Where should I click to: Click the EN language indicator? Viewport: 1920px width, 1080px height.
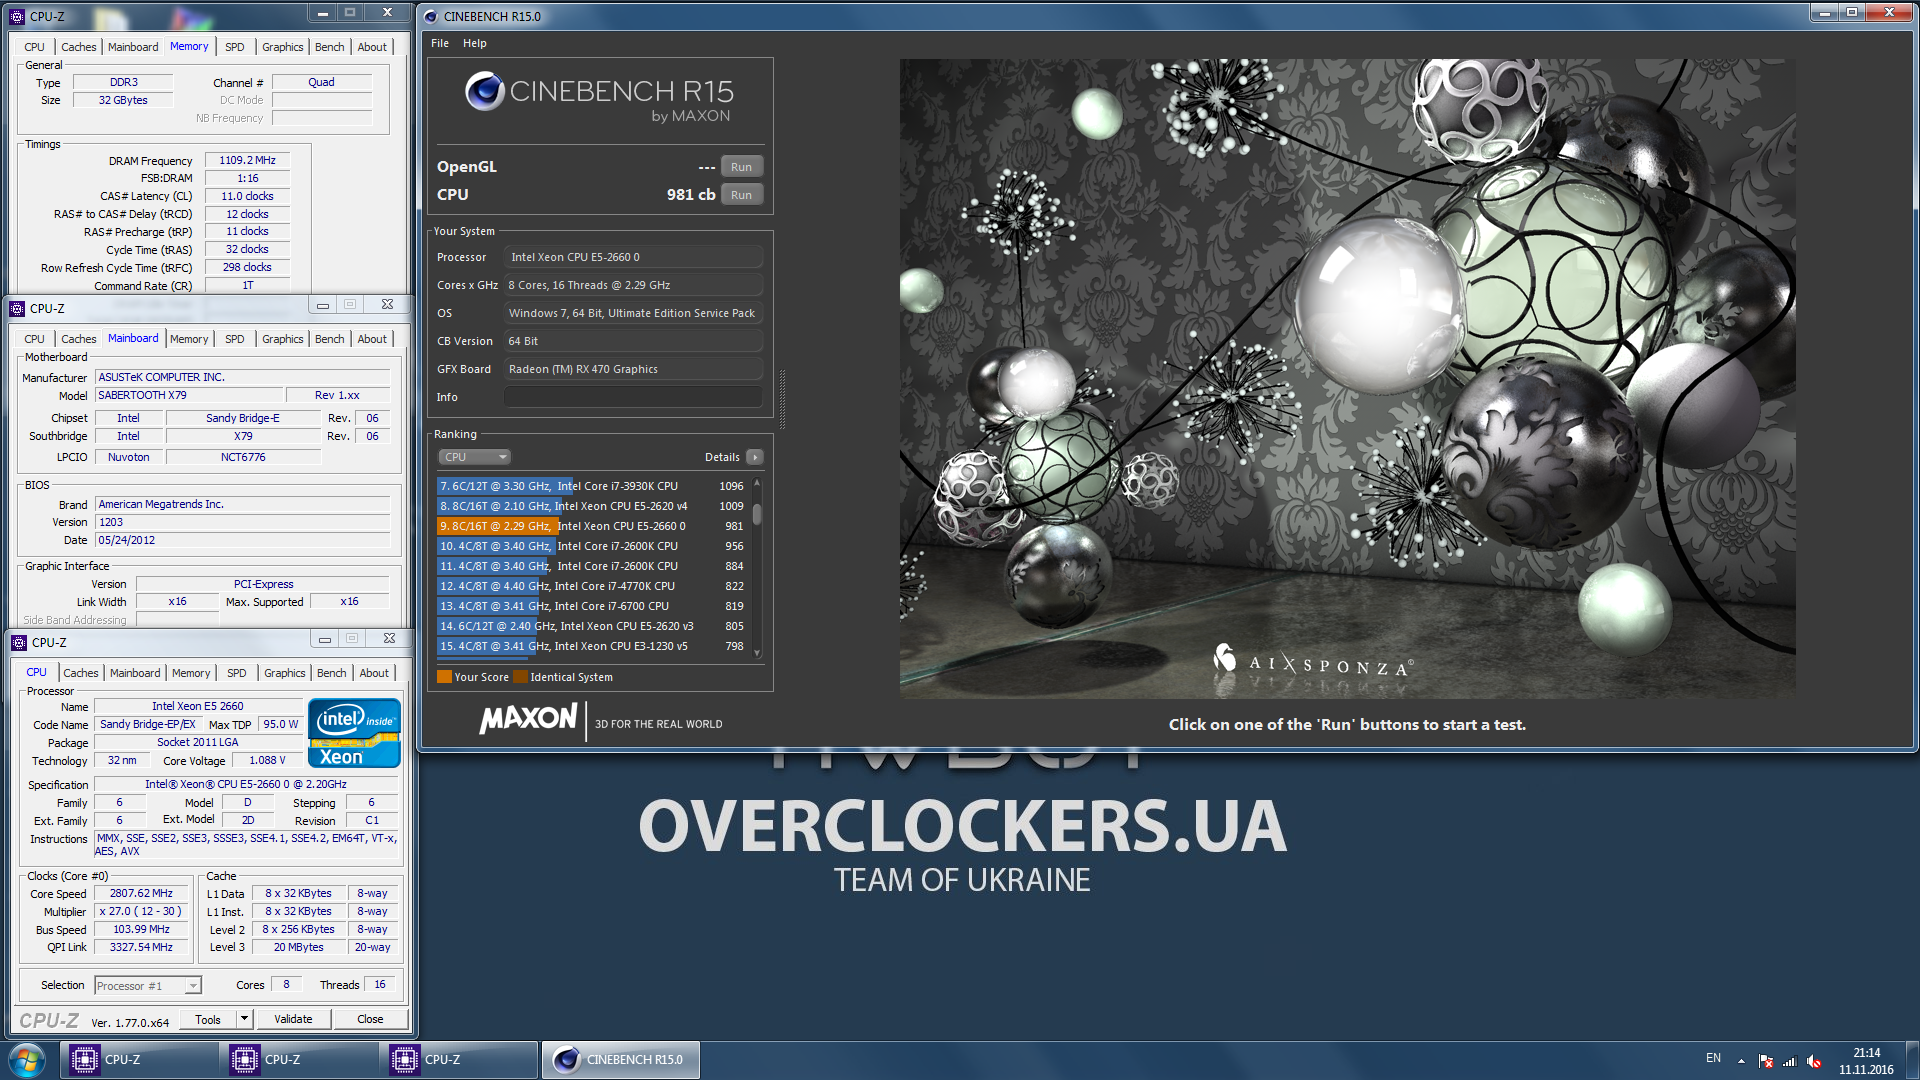pos(1713,1058)
